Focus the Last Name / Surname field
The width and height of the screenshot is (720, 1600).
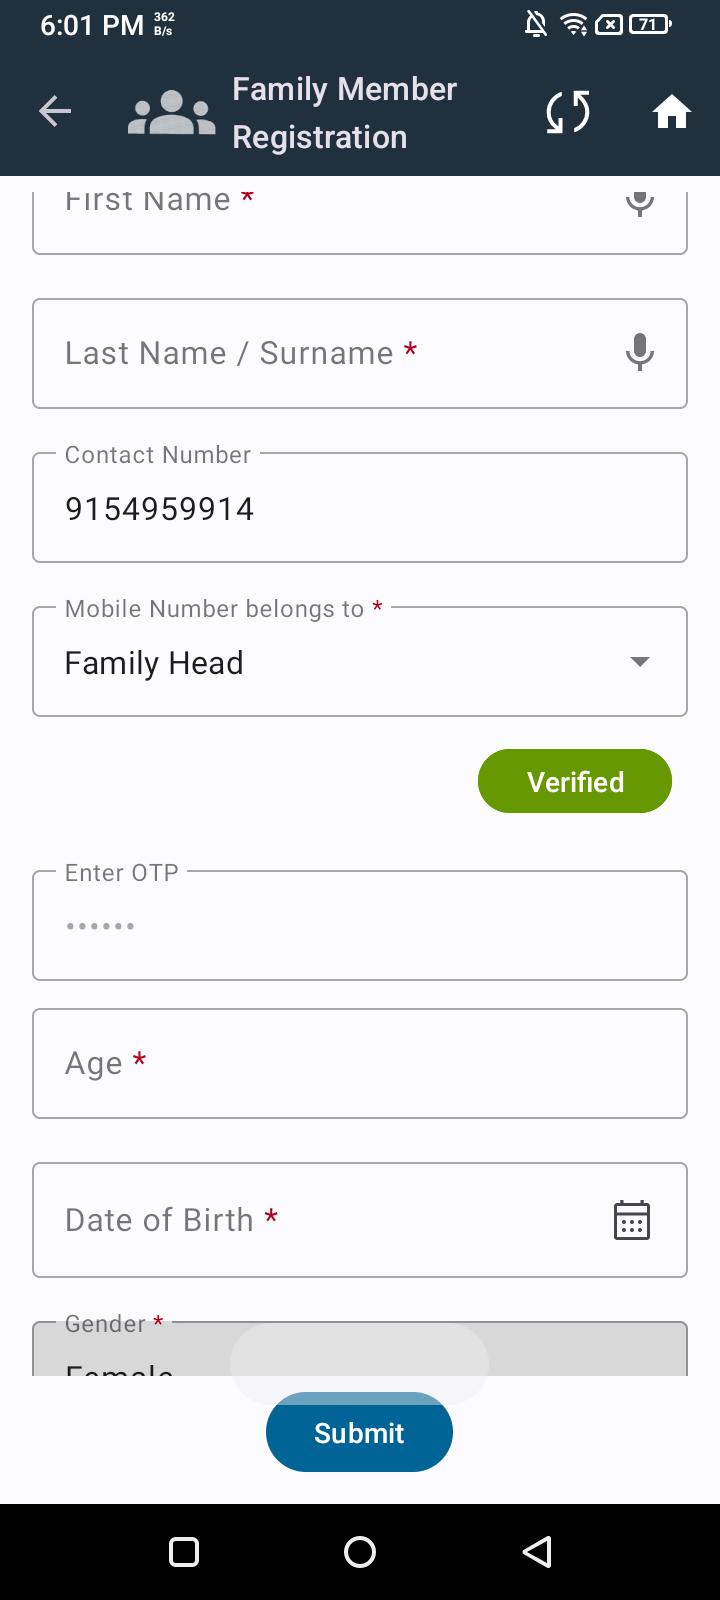[x=360, y=353]
